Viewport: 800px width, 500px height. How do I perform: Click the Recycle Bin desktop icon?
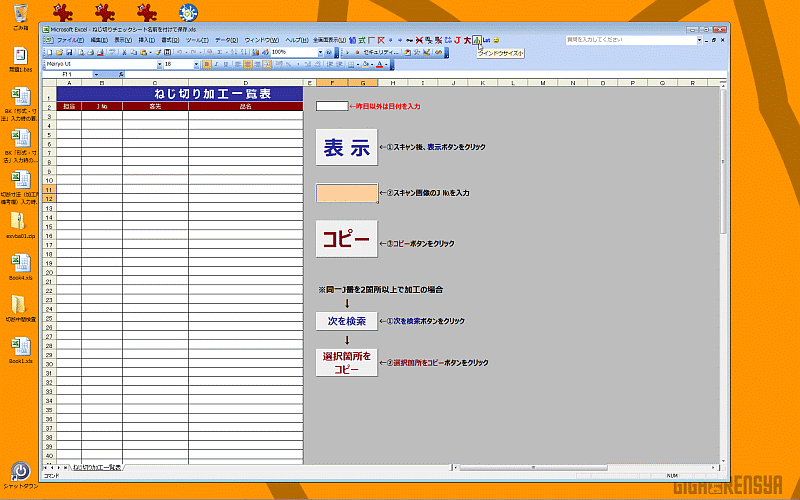tap(20, 17)
